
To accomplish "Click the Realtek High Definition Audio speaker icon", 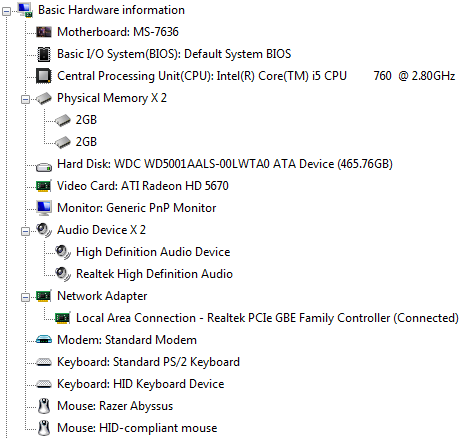I will pos(63,274).
